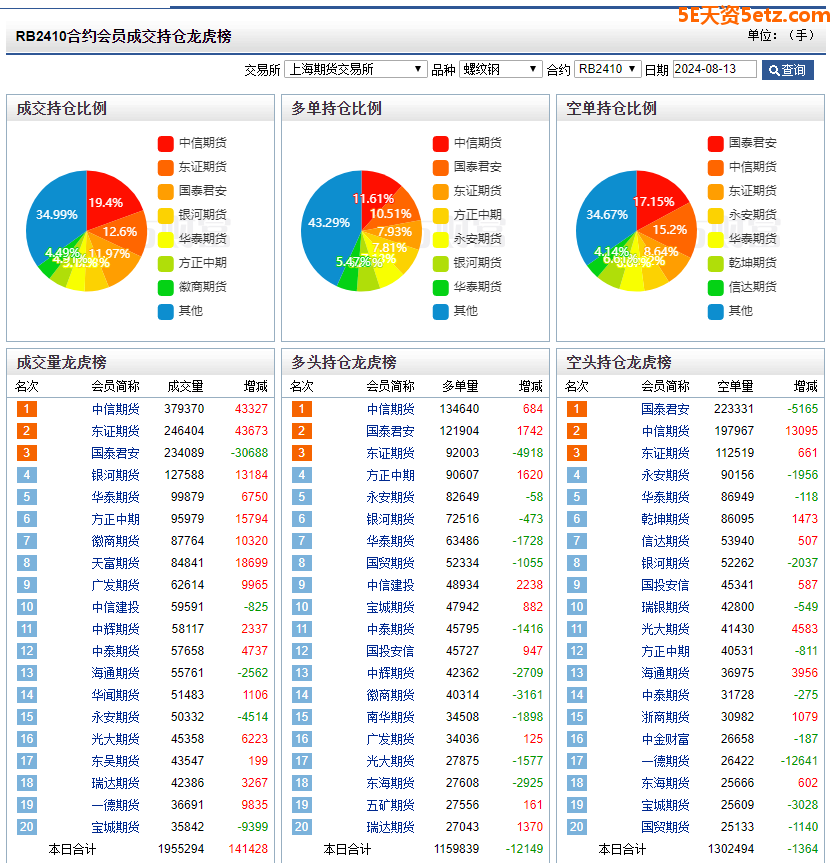Image resolution: width=835 pixels, height=863 pixels.
Task: Expand the 品种 螺纹钢 dropdown
Action: 500,69
